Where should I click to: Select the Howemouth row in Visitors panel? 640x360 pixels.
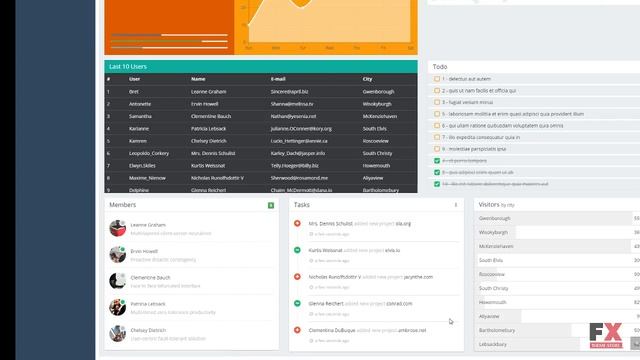557,302
